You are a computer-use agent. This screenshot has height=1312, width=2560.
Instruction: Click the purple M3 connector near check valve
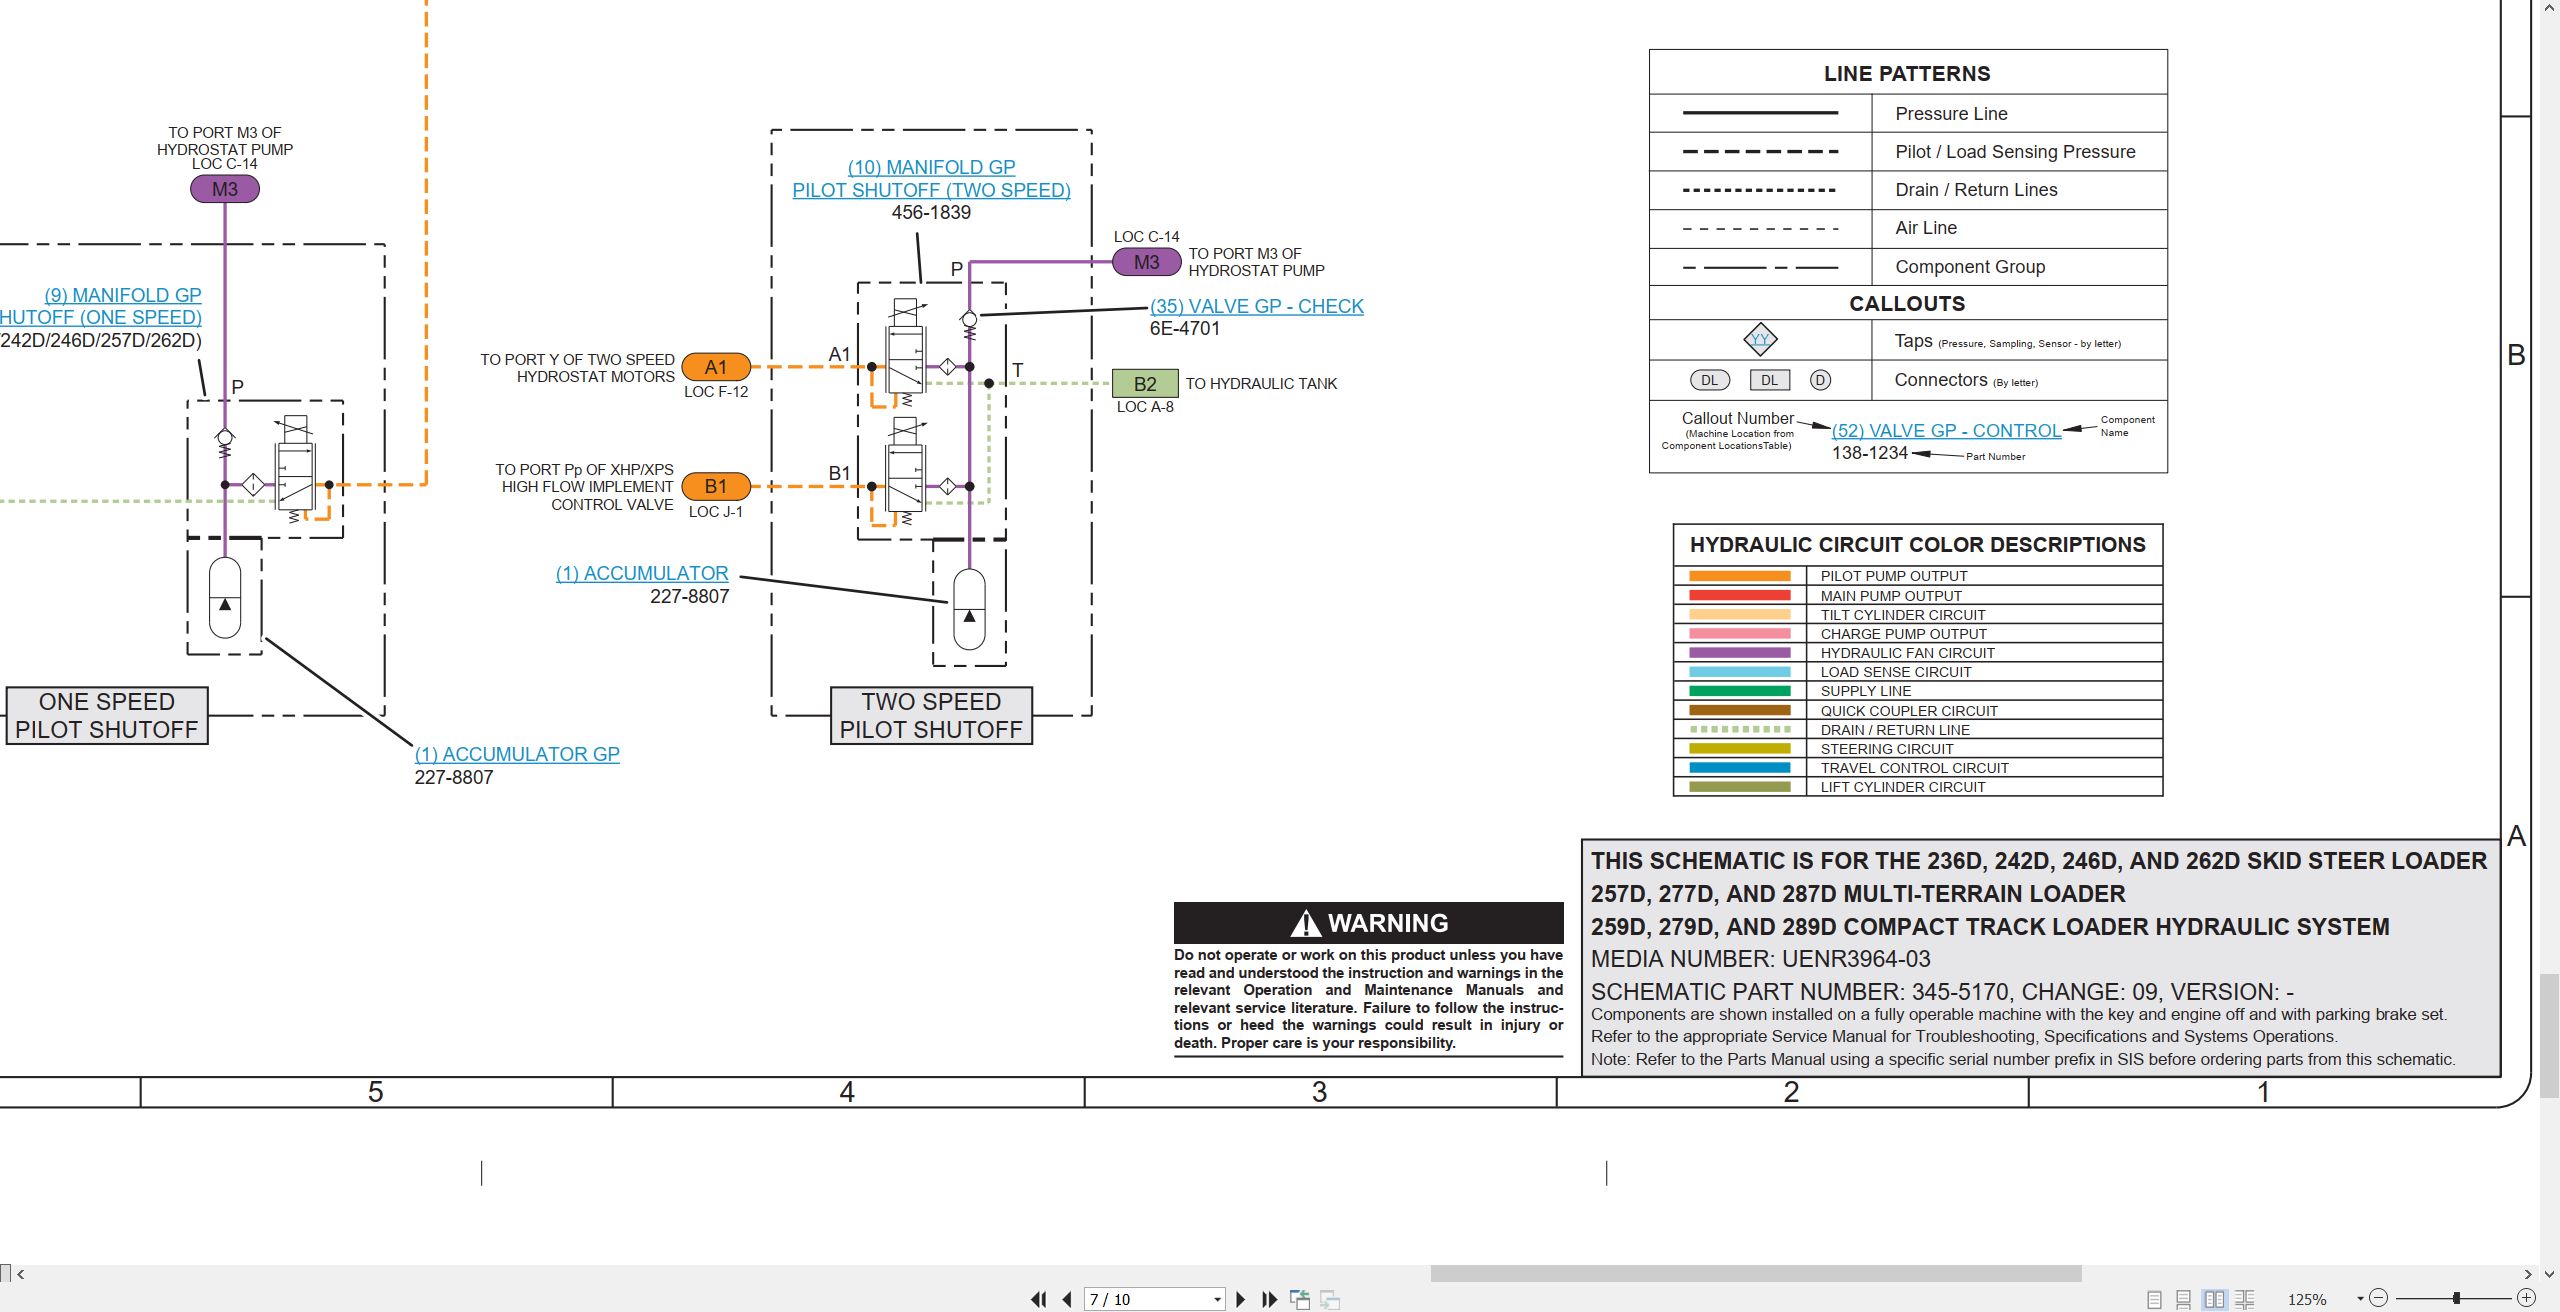pos(1147,262)
